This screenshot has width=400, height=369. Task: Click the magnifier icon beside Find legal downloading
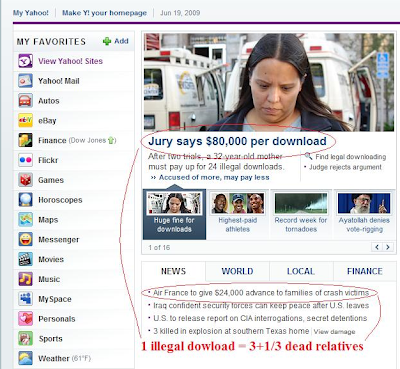click(309, 156)
